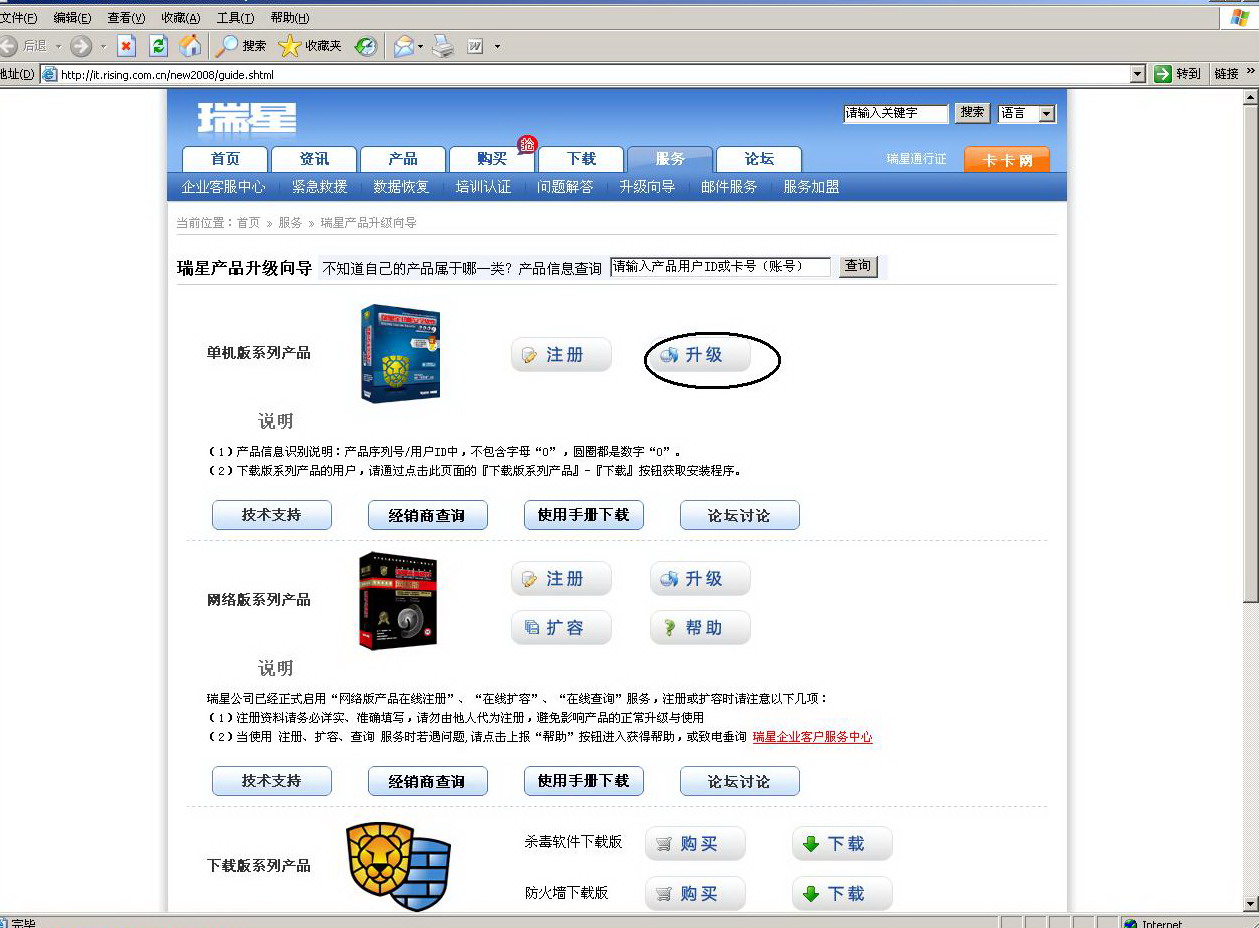Click 购买 for 防火墙下载版
This screenshot has height=928, width=1259.
click(x=695, y=894)
